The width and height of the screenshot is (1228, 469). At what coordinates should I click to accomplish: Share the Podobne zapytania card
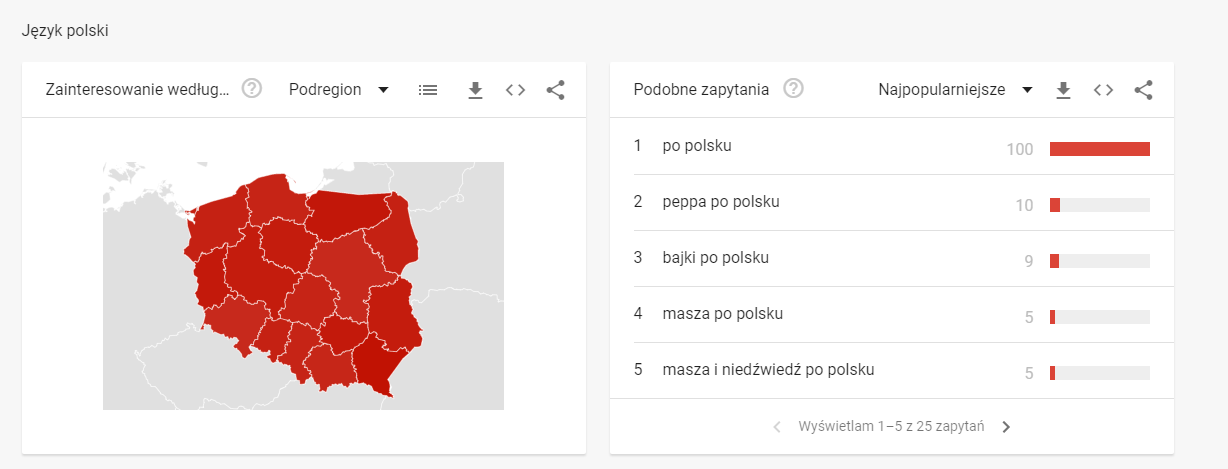[1144, 90]
